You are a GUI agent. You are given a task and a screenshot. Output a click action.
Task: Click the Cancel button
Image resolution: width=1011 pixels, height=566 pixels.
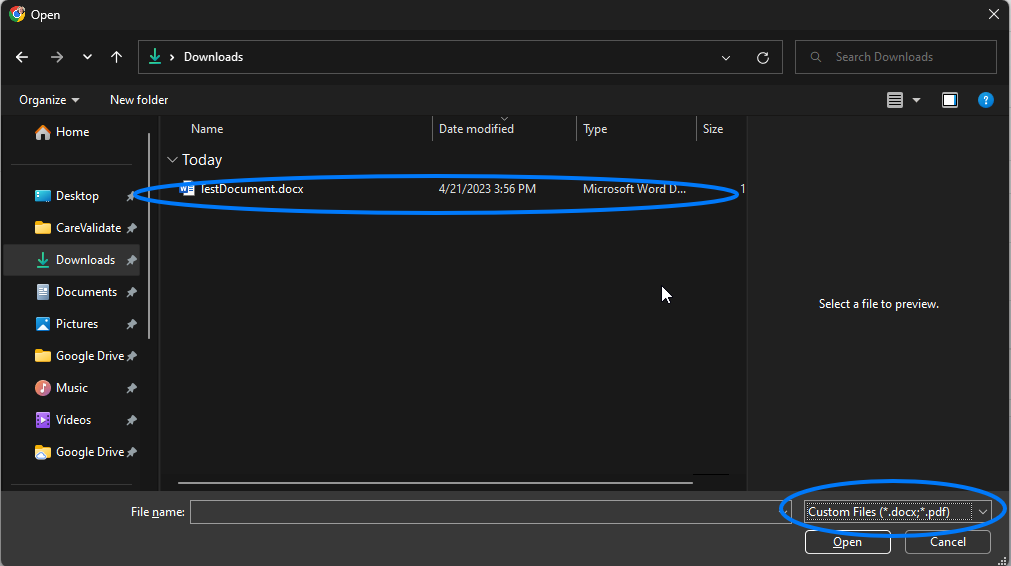pyautogui.click(x=947, y=542)
